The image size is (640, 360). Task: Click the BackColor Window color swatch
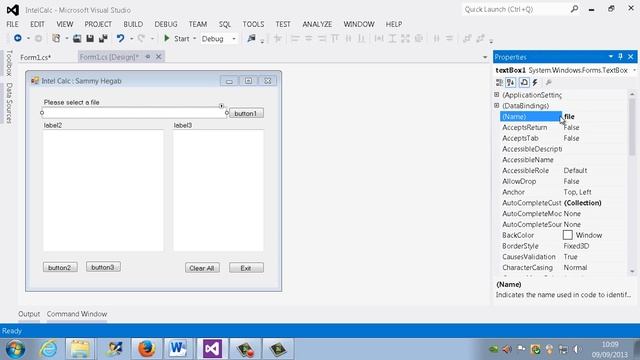coord(567,235)
